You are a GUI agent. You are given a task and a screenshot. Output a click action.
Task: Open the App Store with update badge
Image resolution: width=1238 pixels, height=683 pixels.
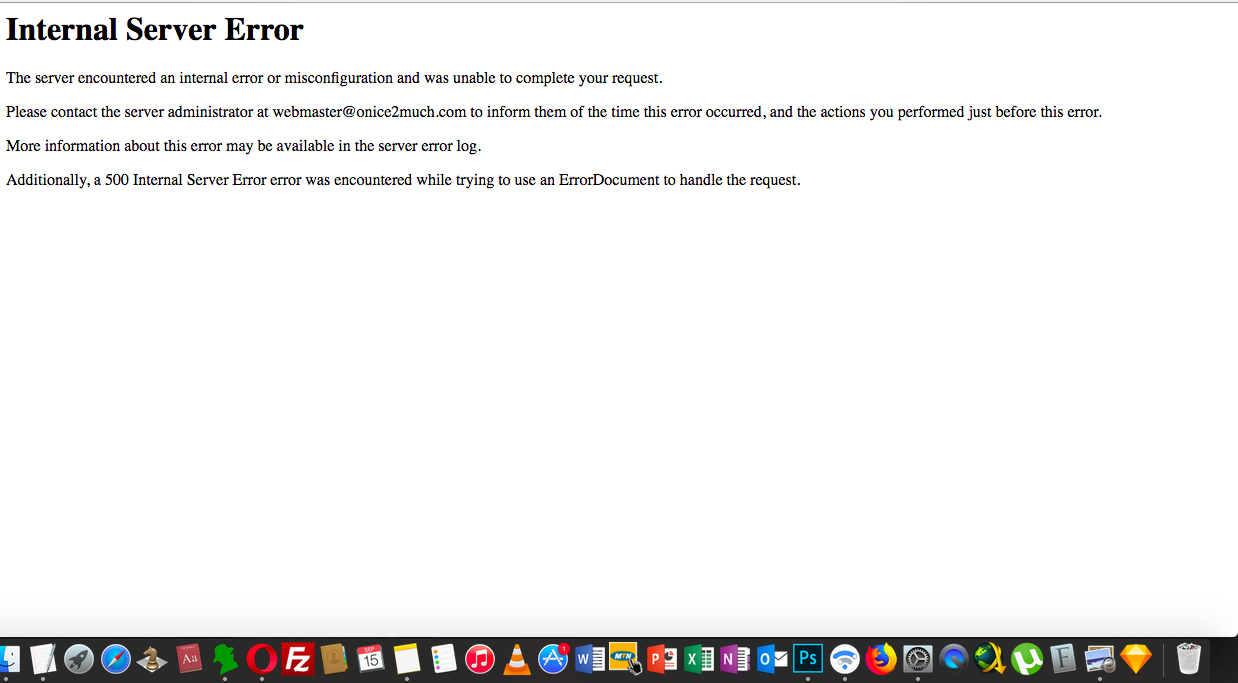(553, 659)
